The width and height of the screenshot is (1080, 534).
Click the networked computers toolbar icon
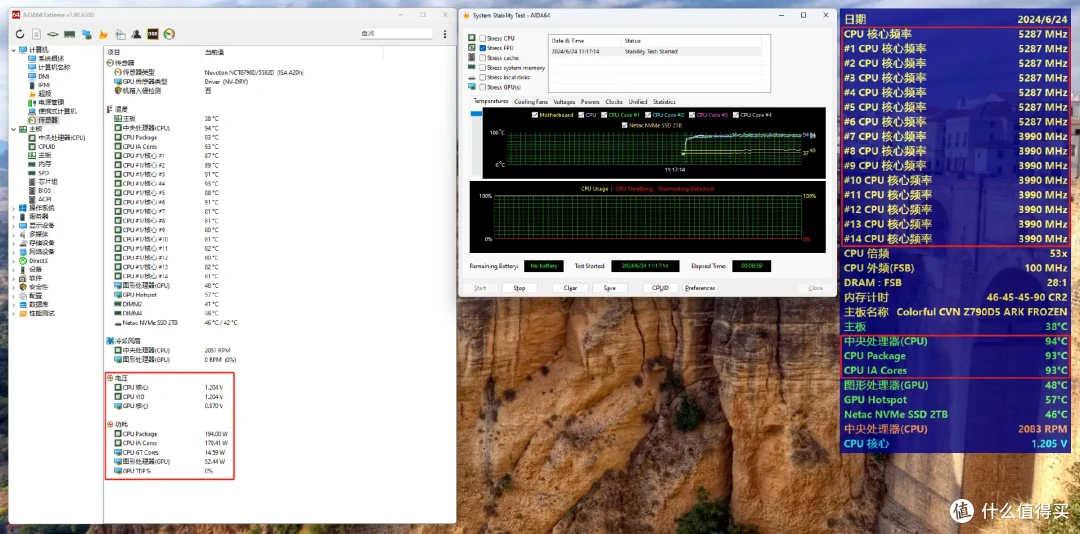tap(87, 34)
